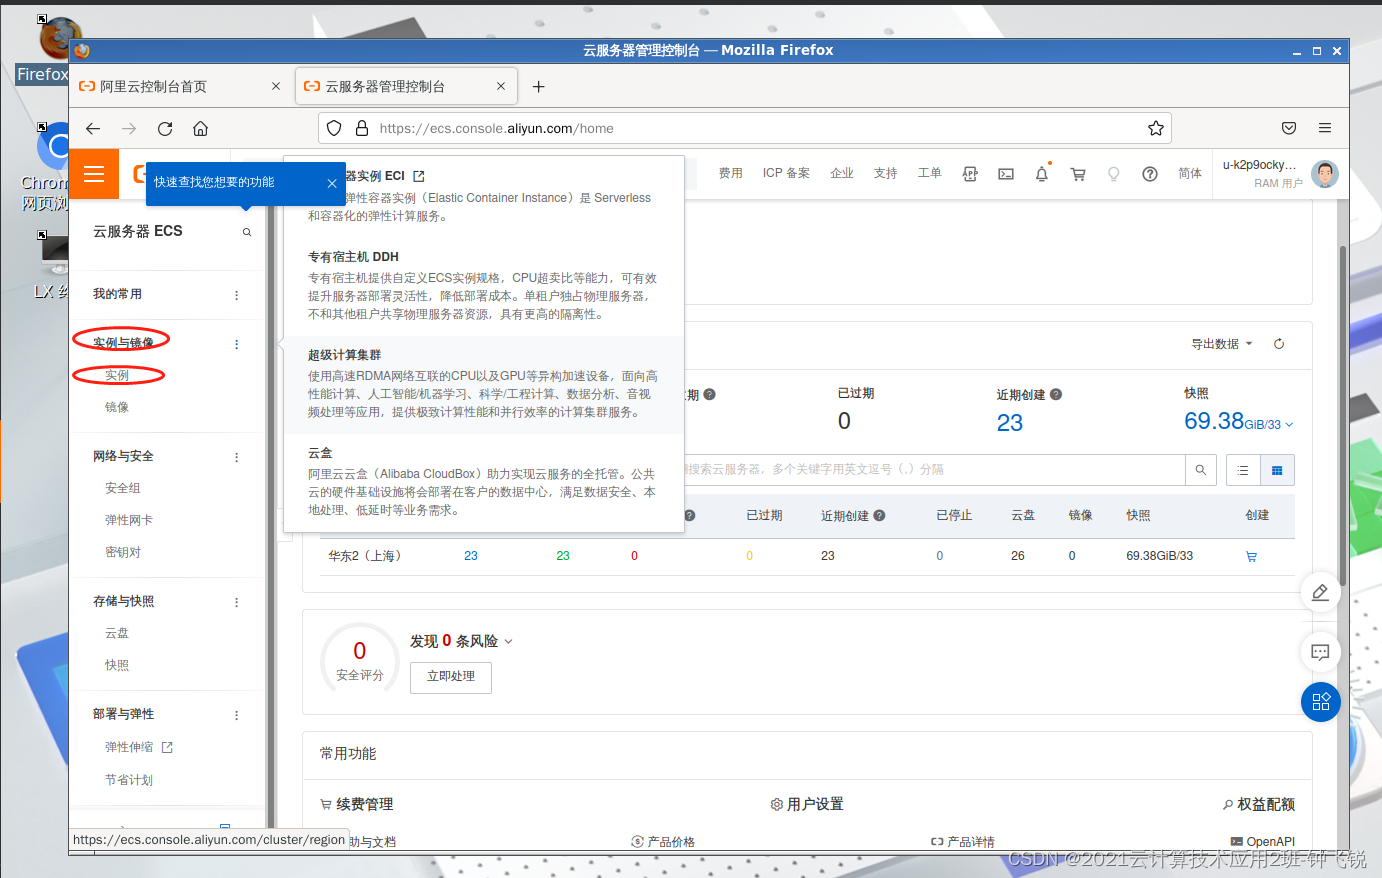1382x878 pixels.
Task: Open 安全组 in the sidebar
Action: tap(123, 489)
